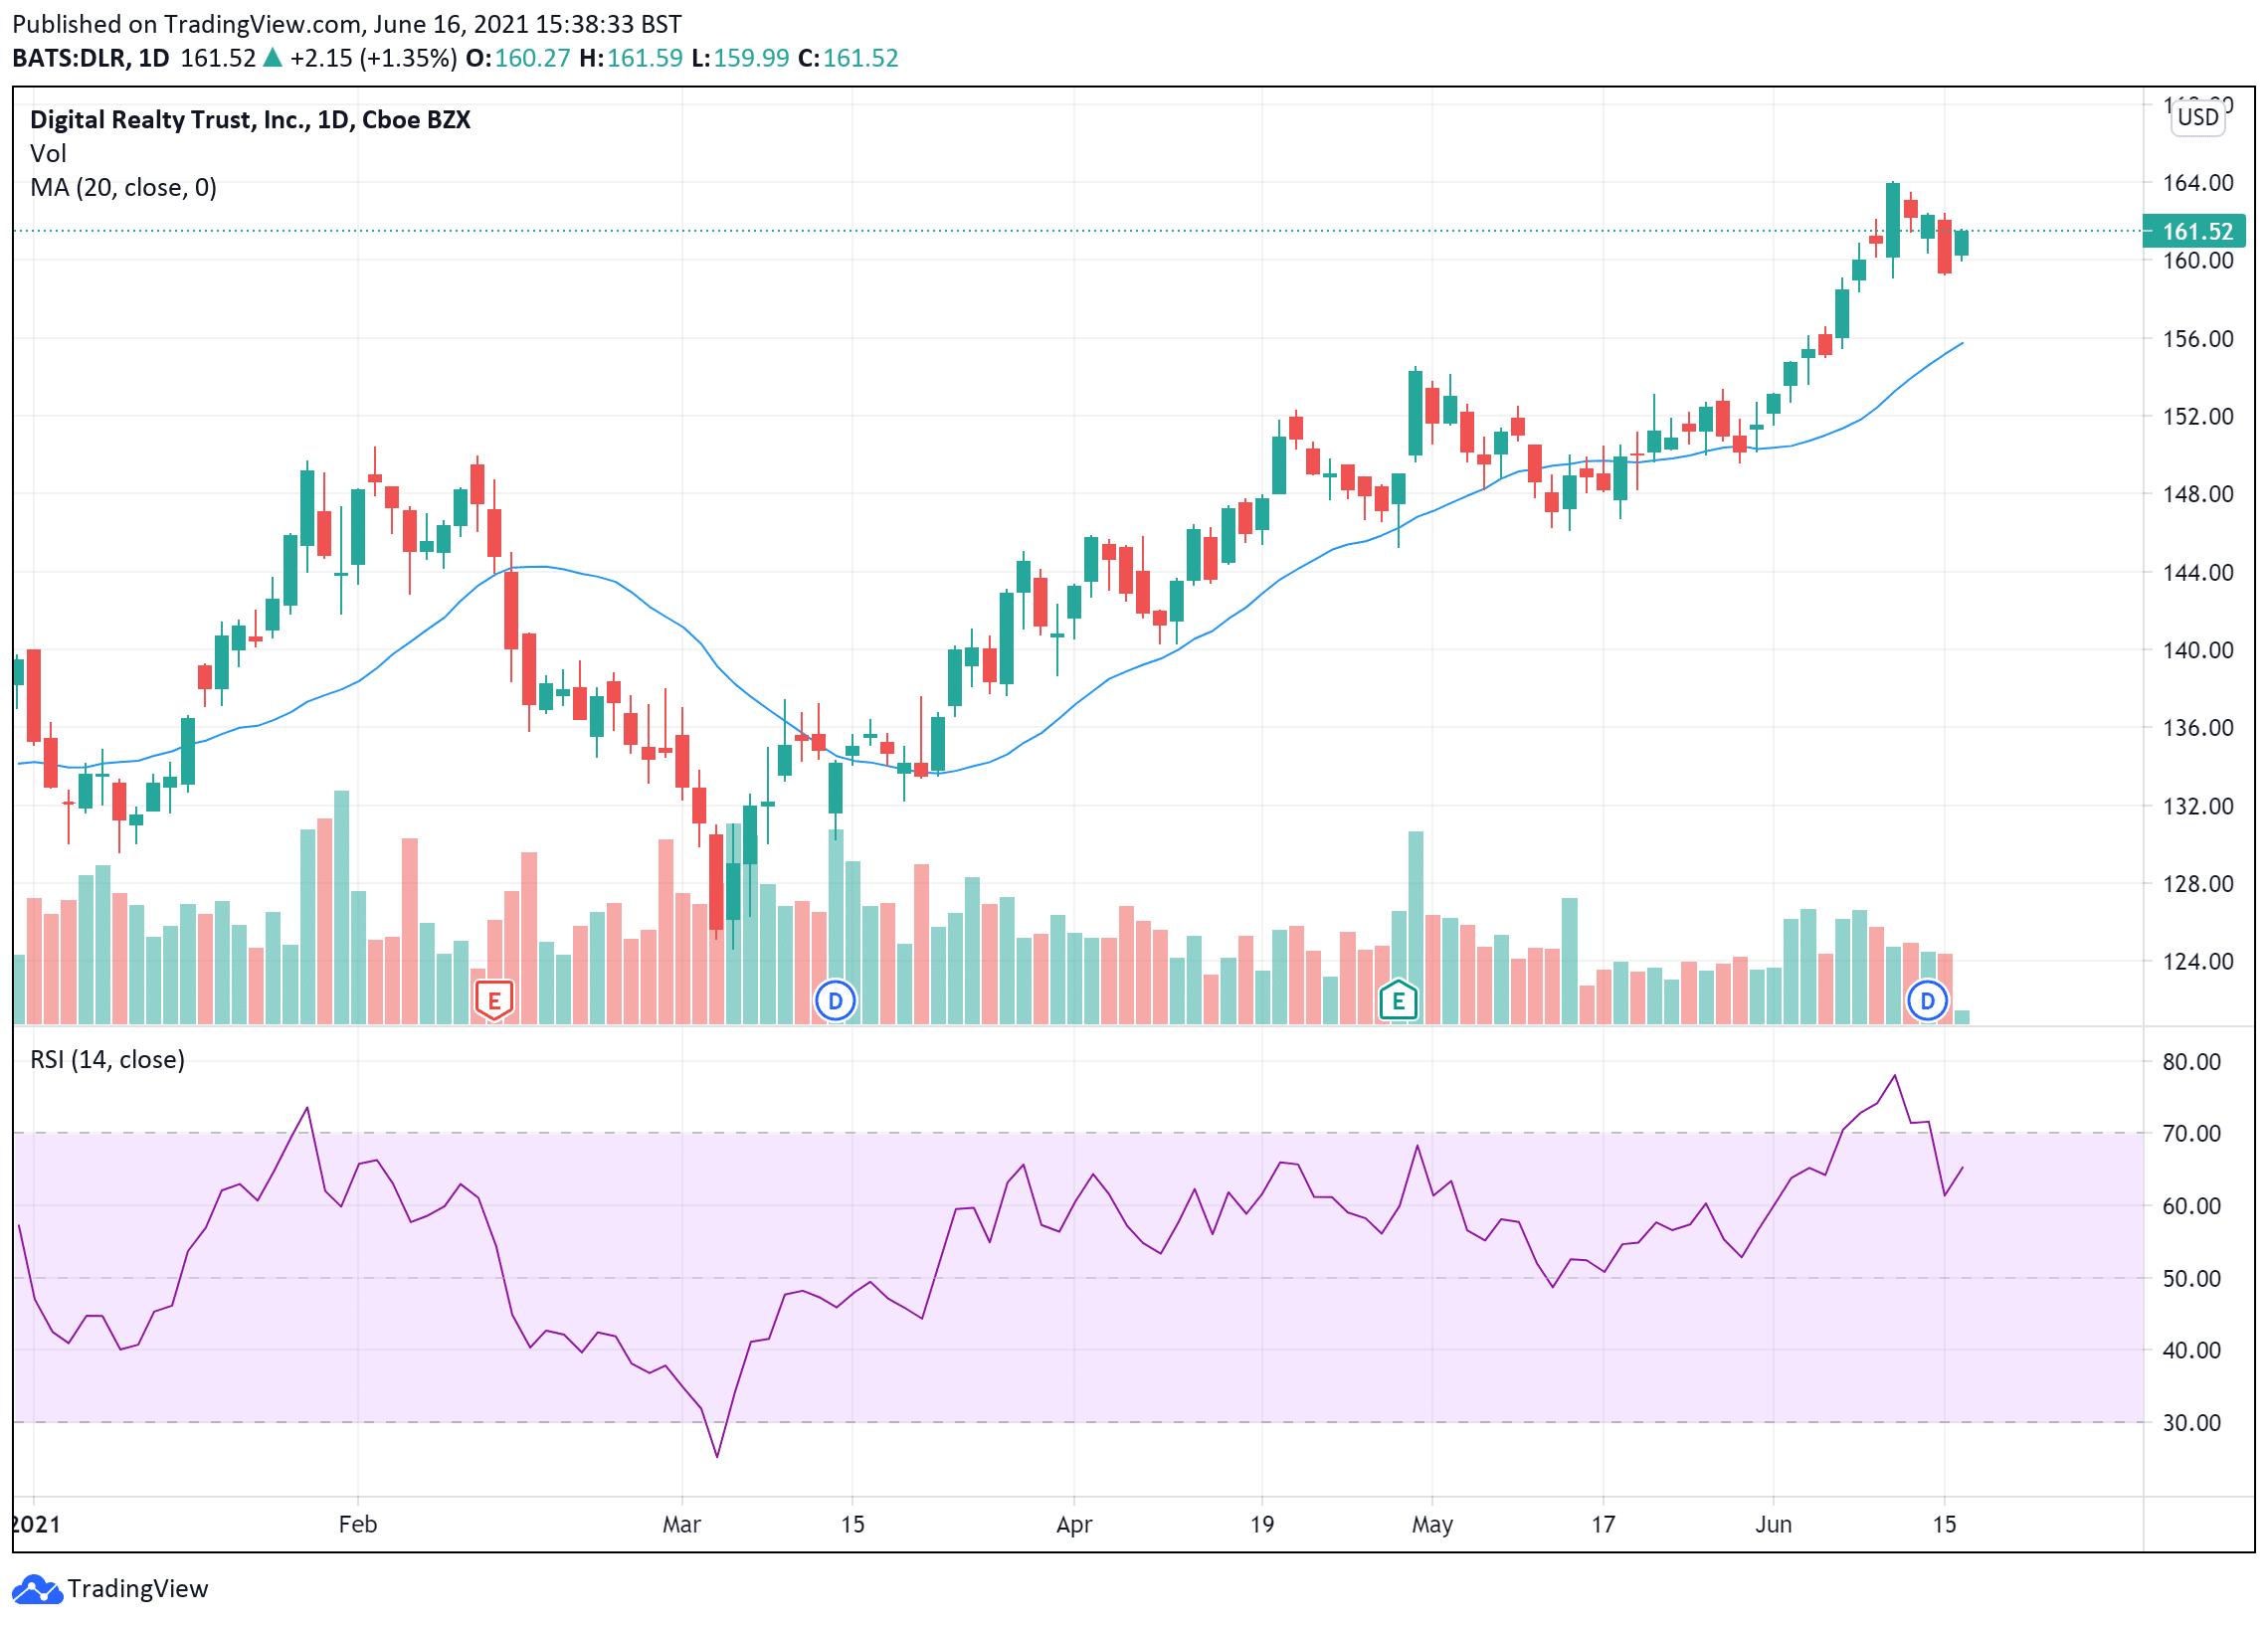Image resolution: width=2268 pixels, height=1625 pixels.
Task: Click the 2021 year label on time axis
Action: point(36,1524)
